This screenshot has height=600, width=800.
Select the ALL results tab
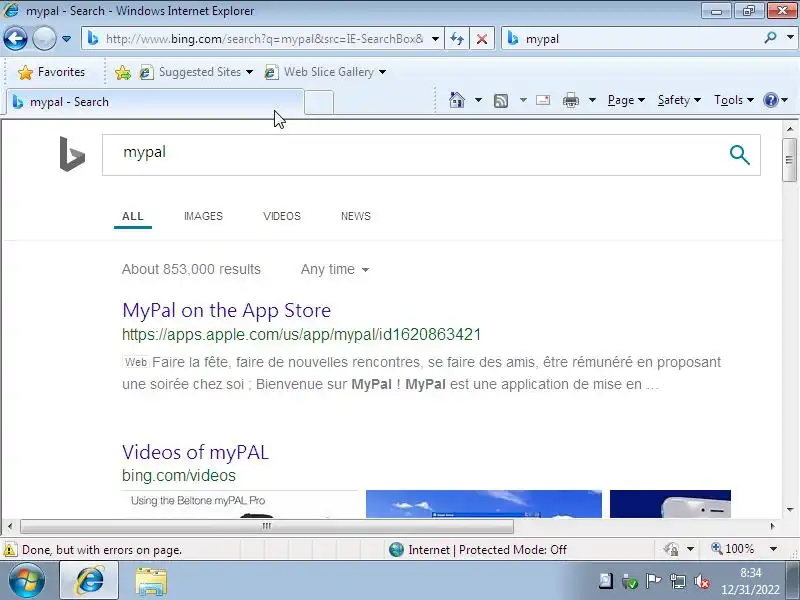(133, 216)
